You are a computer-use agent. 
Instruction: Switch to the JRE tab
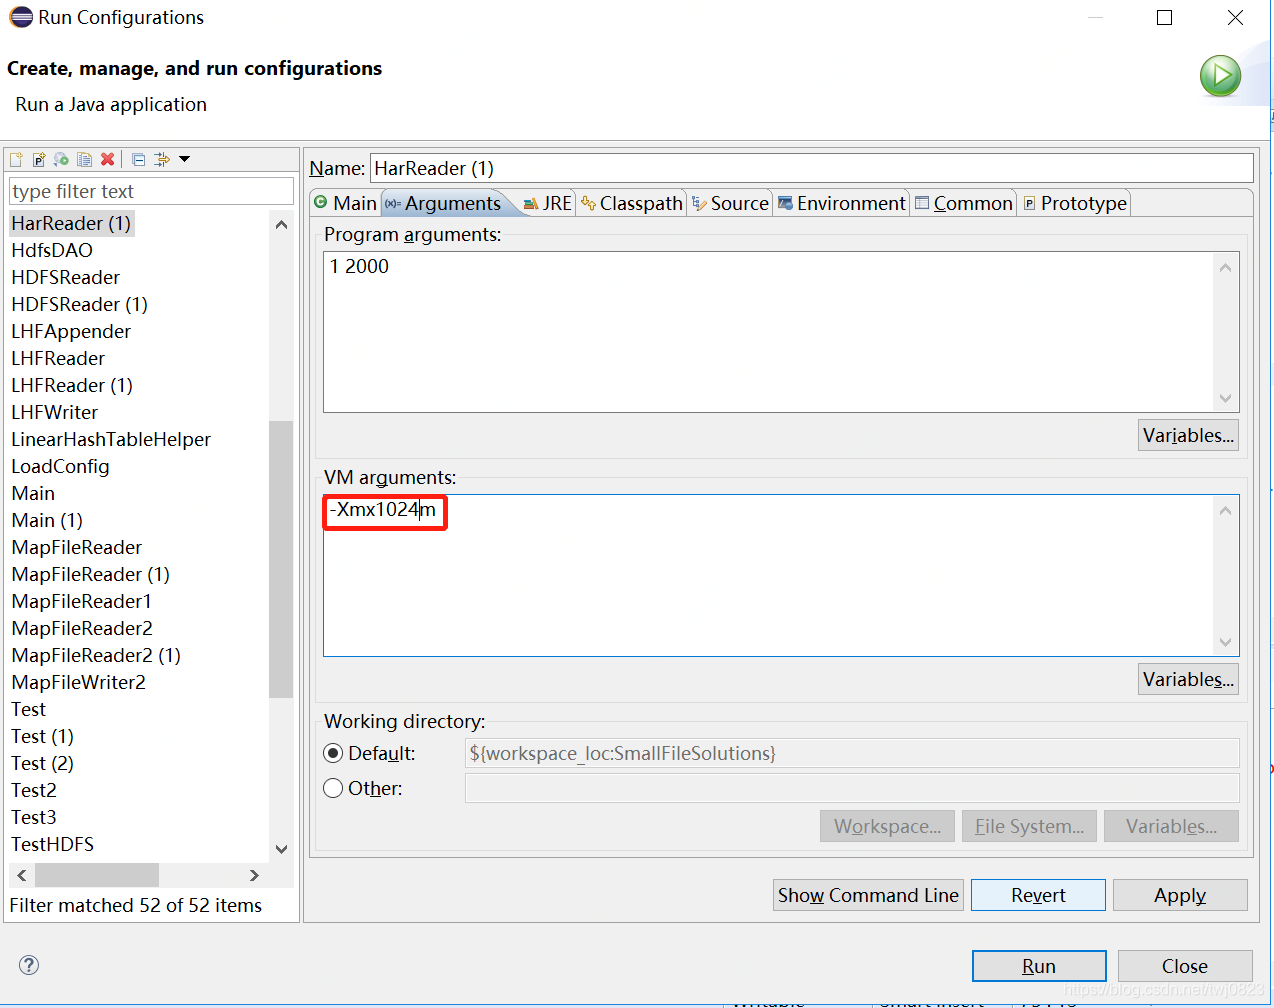[548, 202]
